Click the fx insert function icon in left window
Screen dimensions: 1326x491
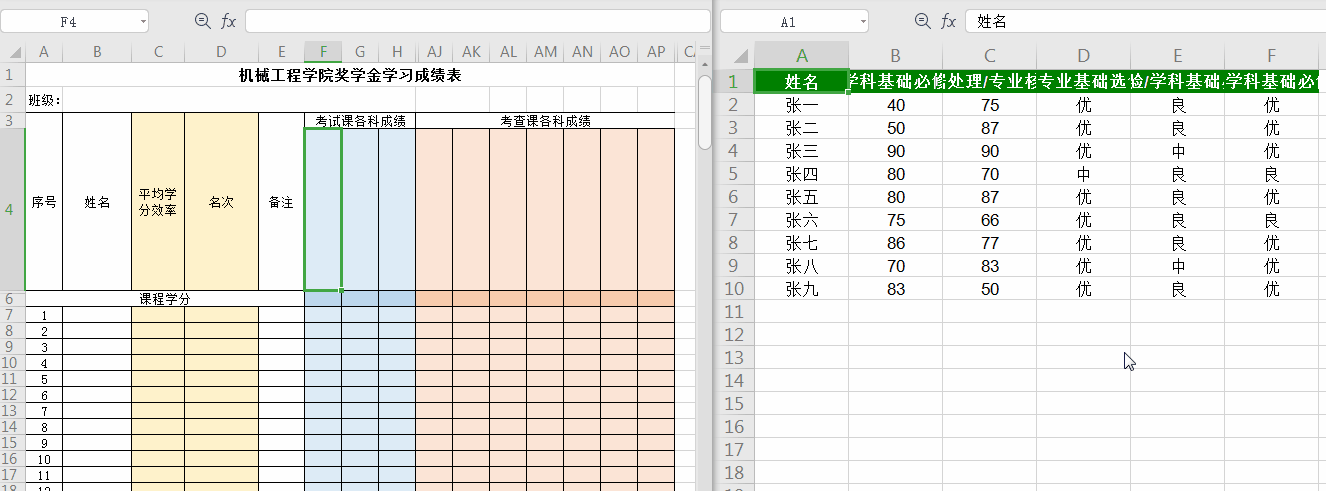(x=228, y=21)
